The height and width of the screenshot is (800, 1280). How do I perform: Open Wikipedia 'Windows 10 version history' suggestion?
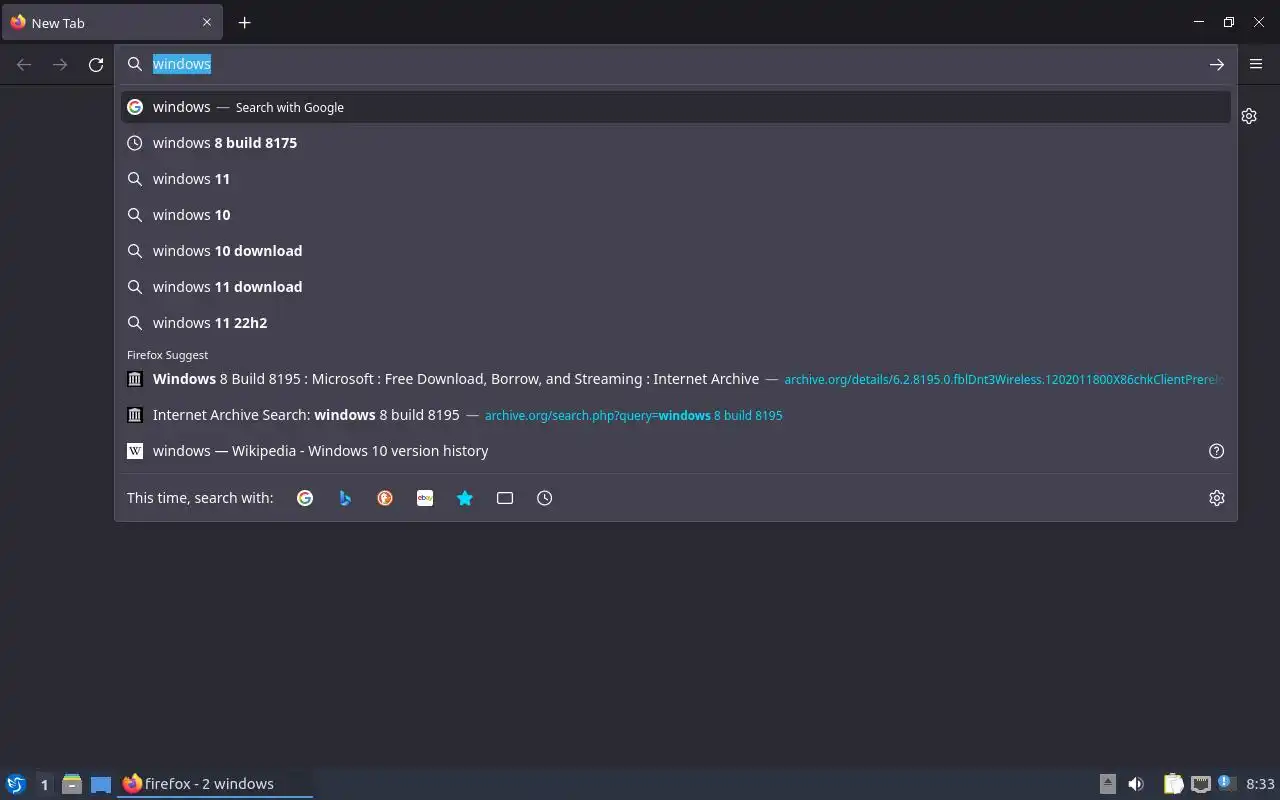tap(660, 451)
